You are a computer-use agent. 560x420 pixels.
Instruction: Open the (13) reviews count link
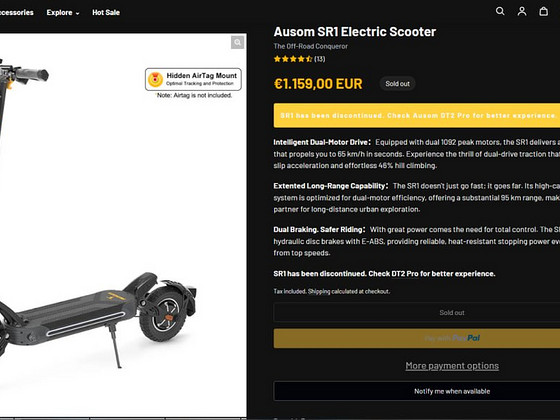[x=320, y=59]
